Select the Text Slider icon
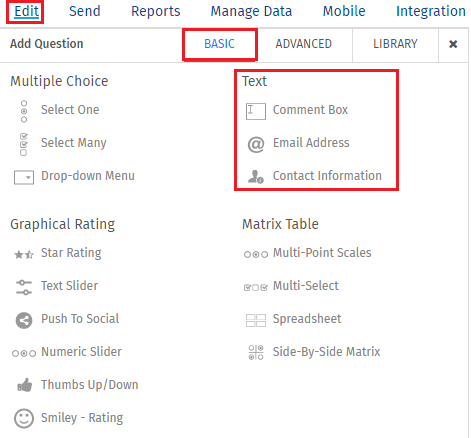The height and width of the screenshot is (438, 471). (24, 287)
